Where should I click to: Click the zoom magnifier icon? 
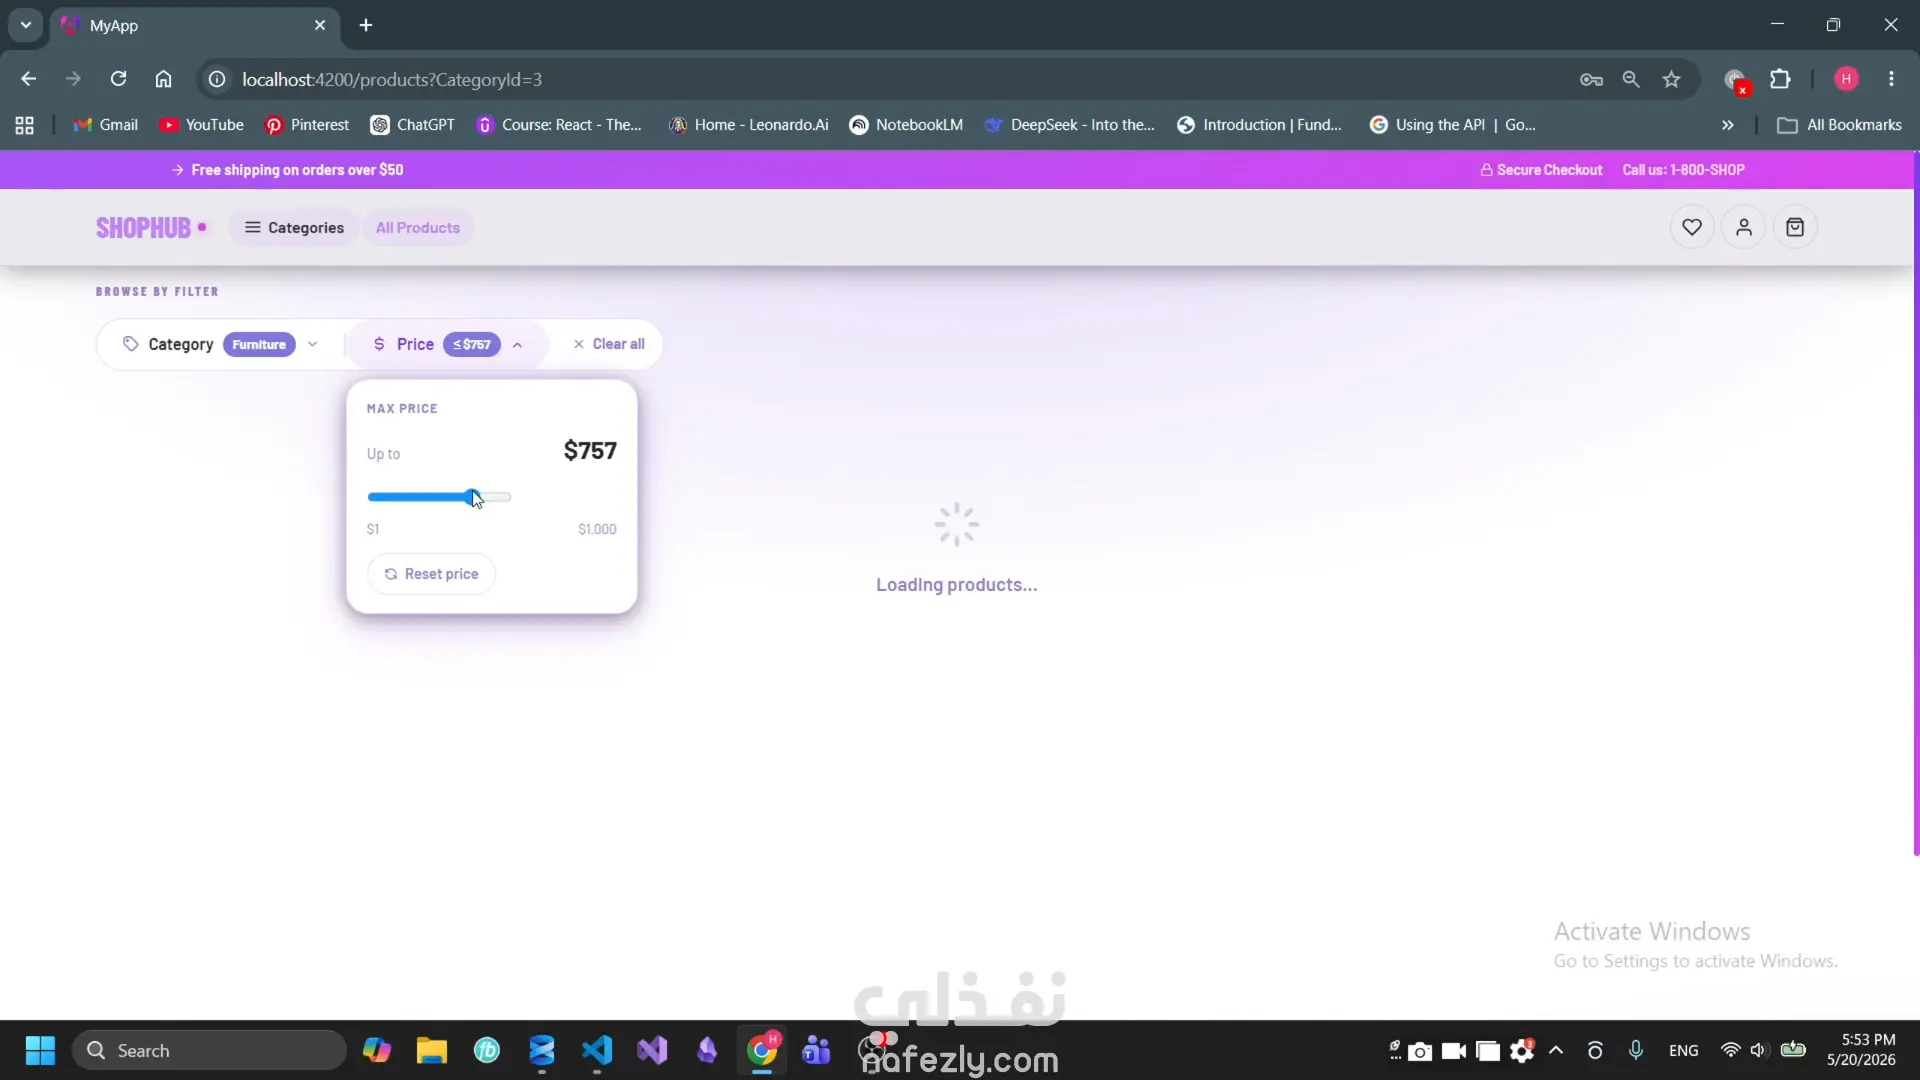pyautogui.click(x=1631, y=79)
